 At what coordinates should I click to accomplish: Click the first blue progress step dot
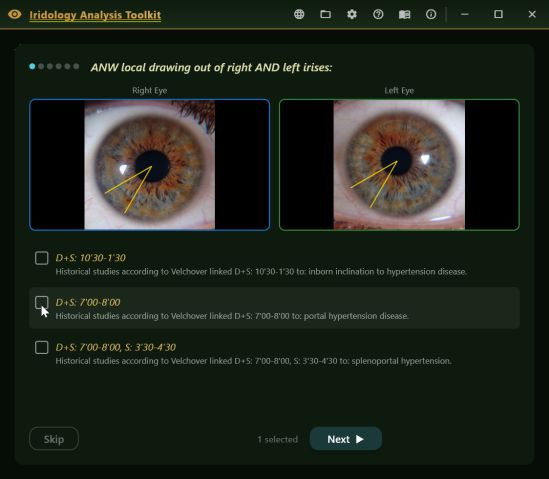32,66
